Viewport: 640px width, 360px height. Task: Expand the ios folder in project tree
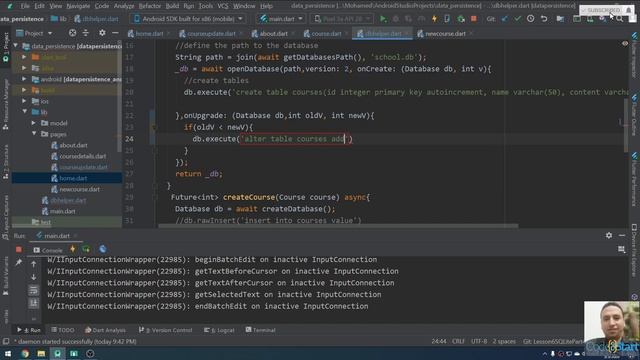coord(24,101)
